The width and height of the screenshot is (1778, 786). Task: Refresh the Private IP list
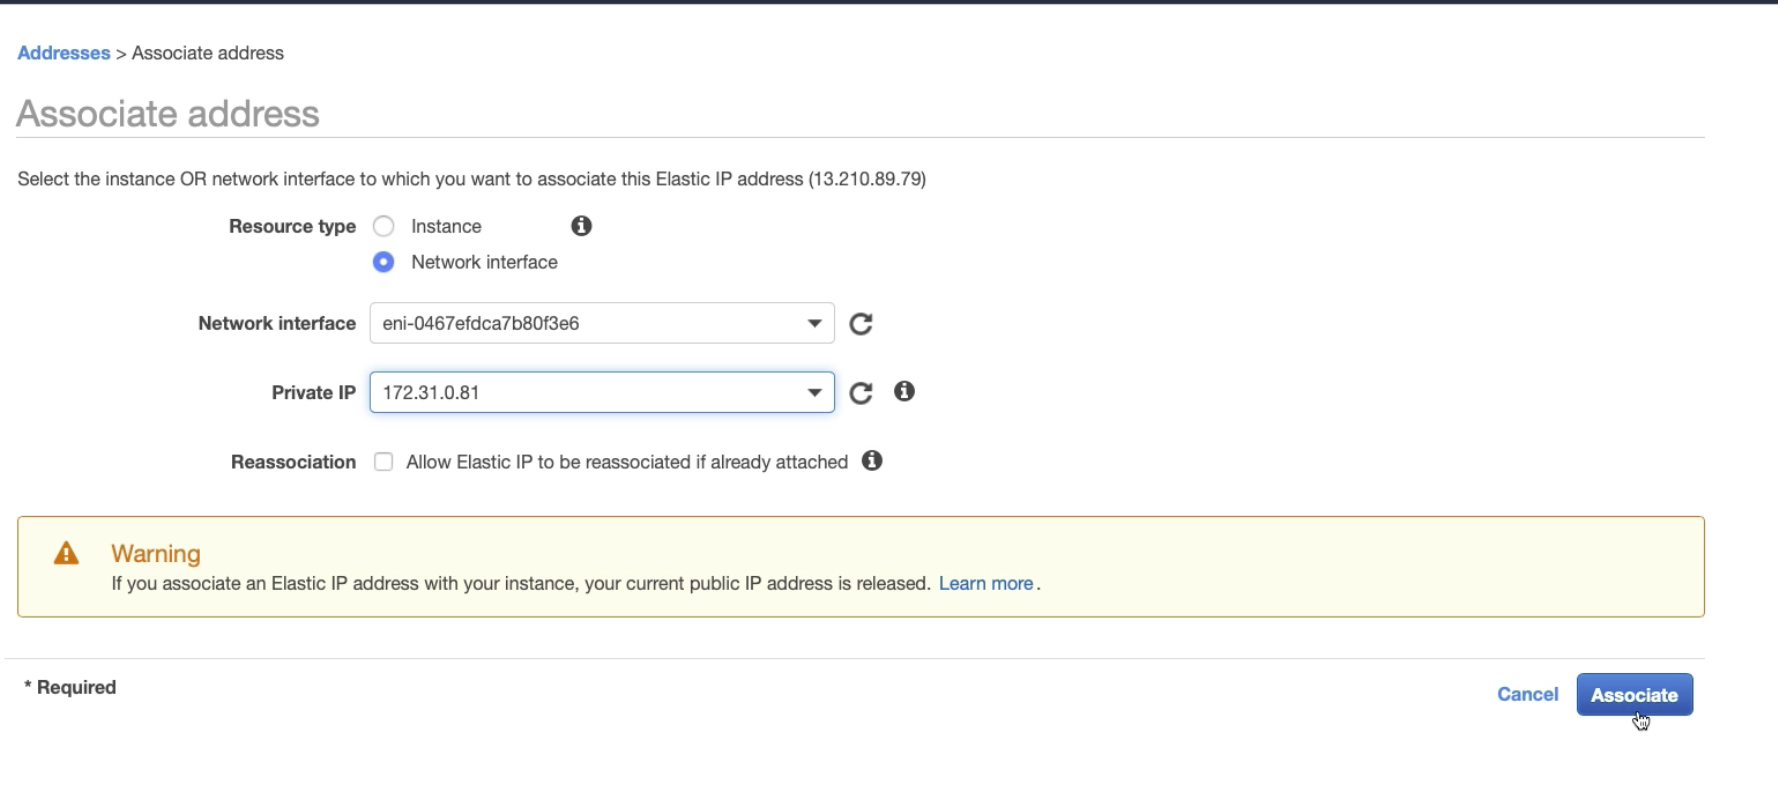861,393
